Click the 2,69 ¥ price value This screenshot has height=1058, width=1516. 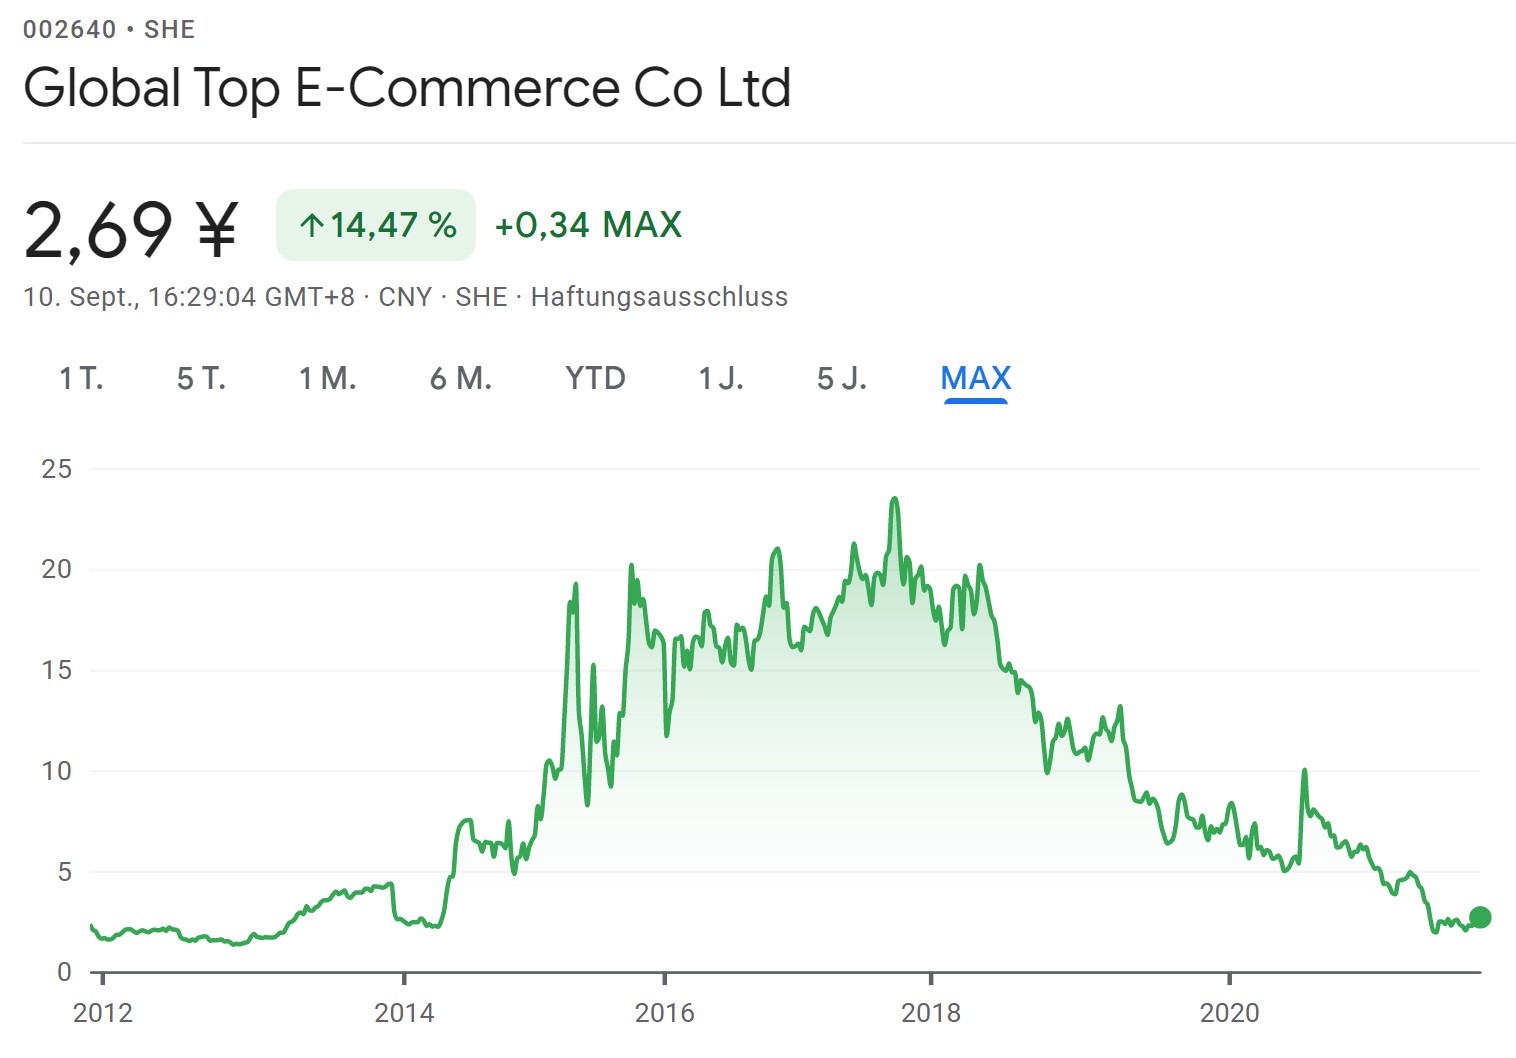[131, 229]
